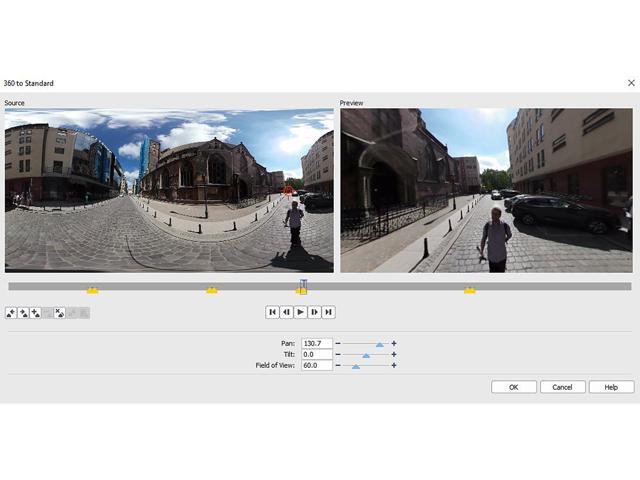Step back to the previous frame
This screenshot has height=480, width=640.
coord(286,312)
